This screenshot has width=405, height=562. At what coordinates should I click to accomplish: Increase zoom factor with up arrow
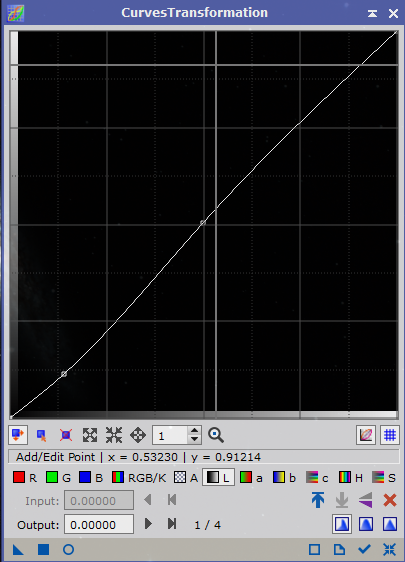pyautogui.click(x=194, y=430)
